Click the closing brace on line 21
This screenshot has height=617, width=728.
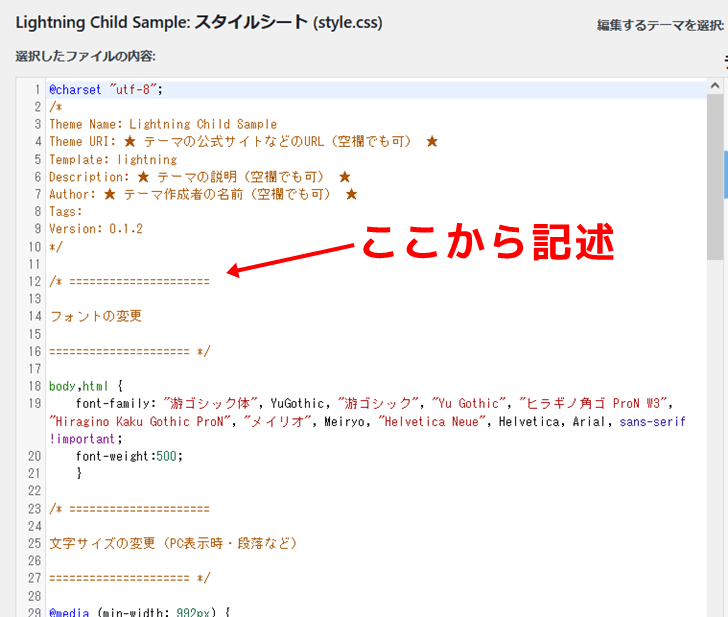coord(79,474)
